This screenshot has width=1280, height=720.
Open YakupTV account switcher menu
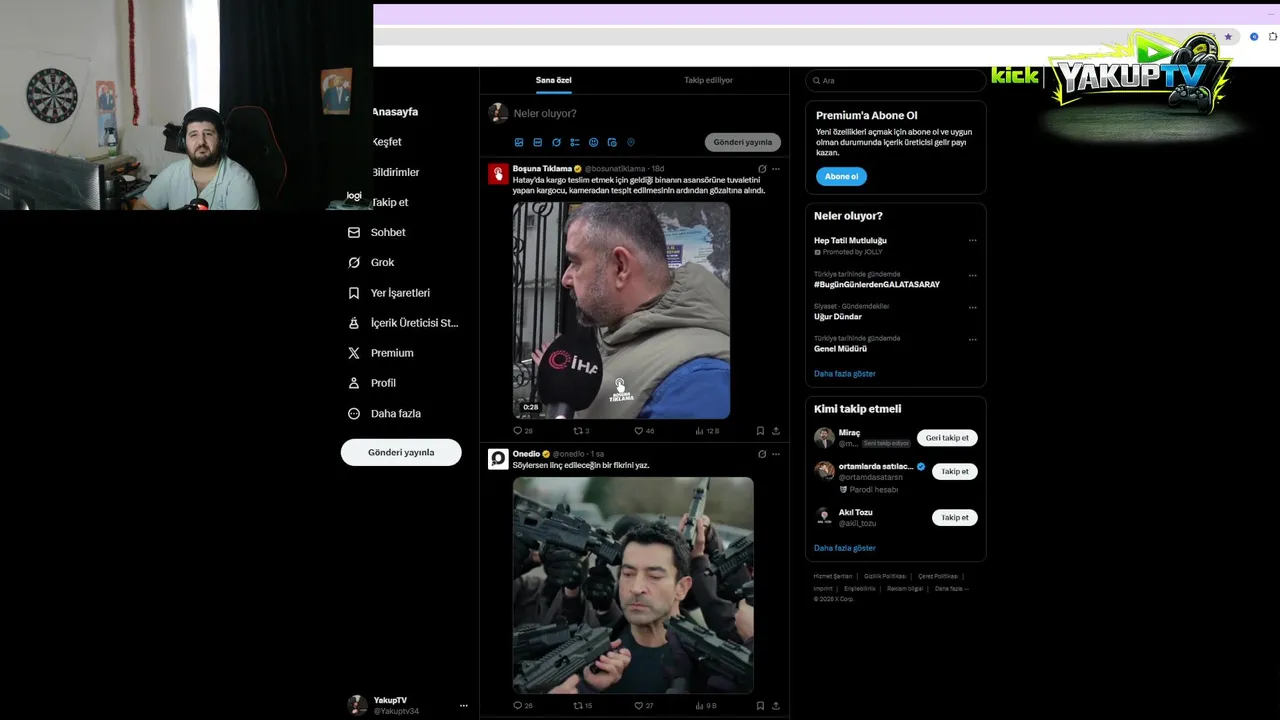[x=407, y=705]
